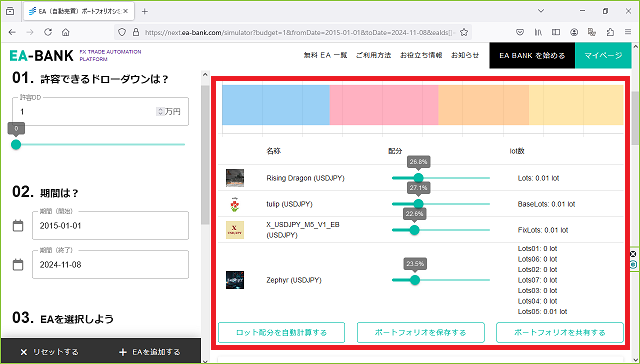Go to マイページ

click(603, 55)
